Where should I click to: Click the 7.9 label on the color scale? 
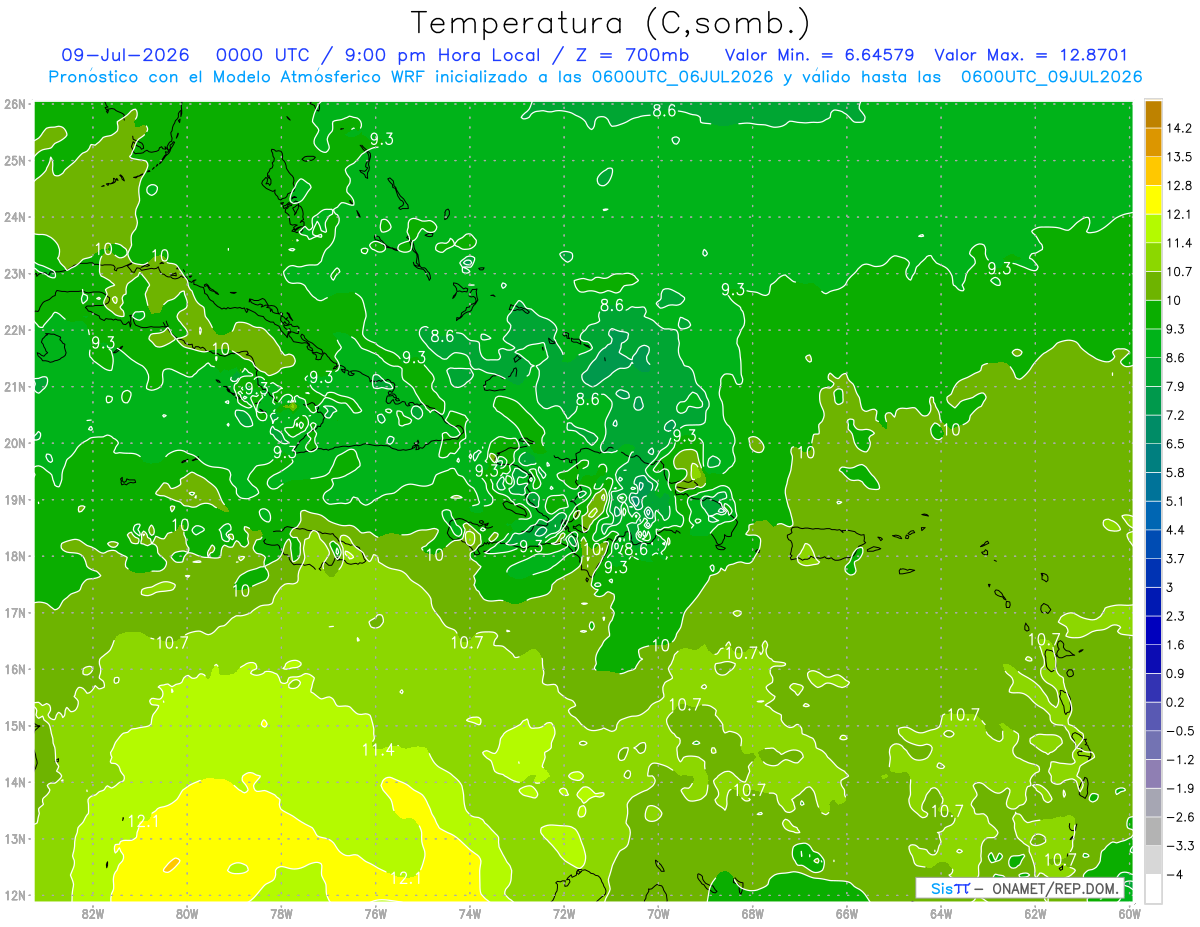pyautogui.click(x=1176, y=386)
